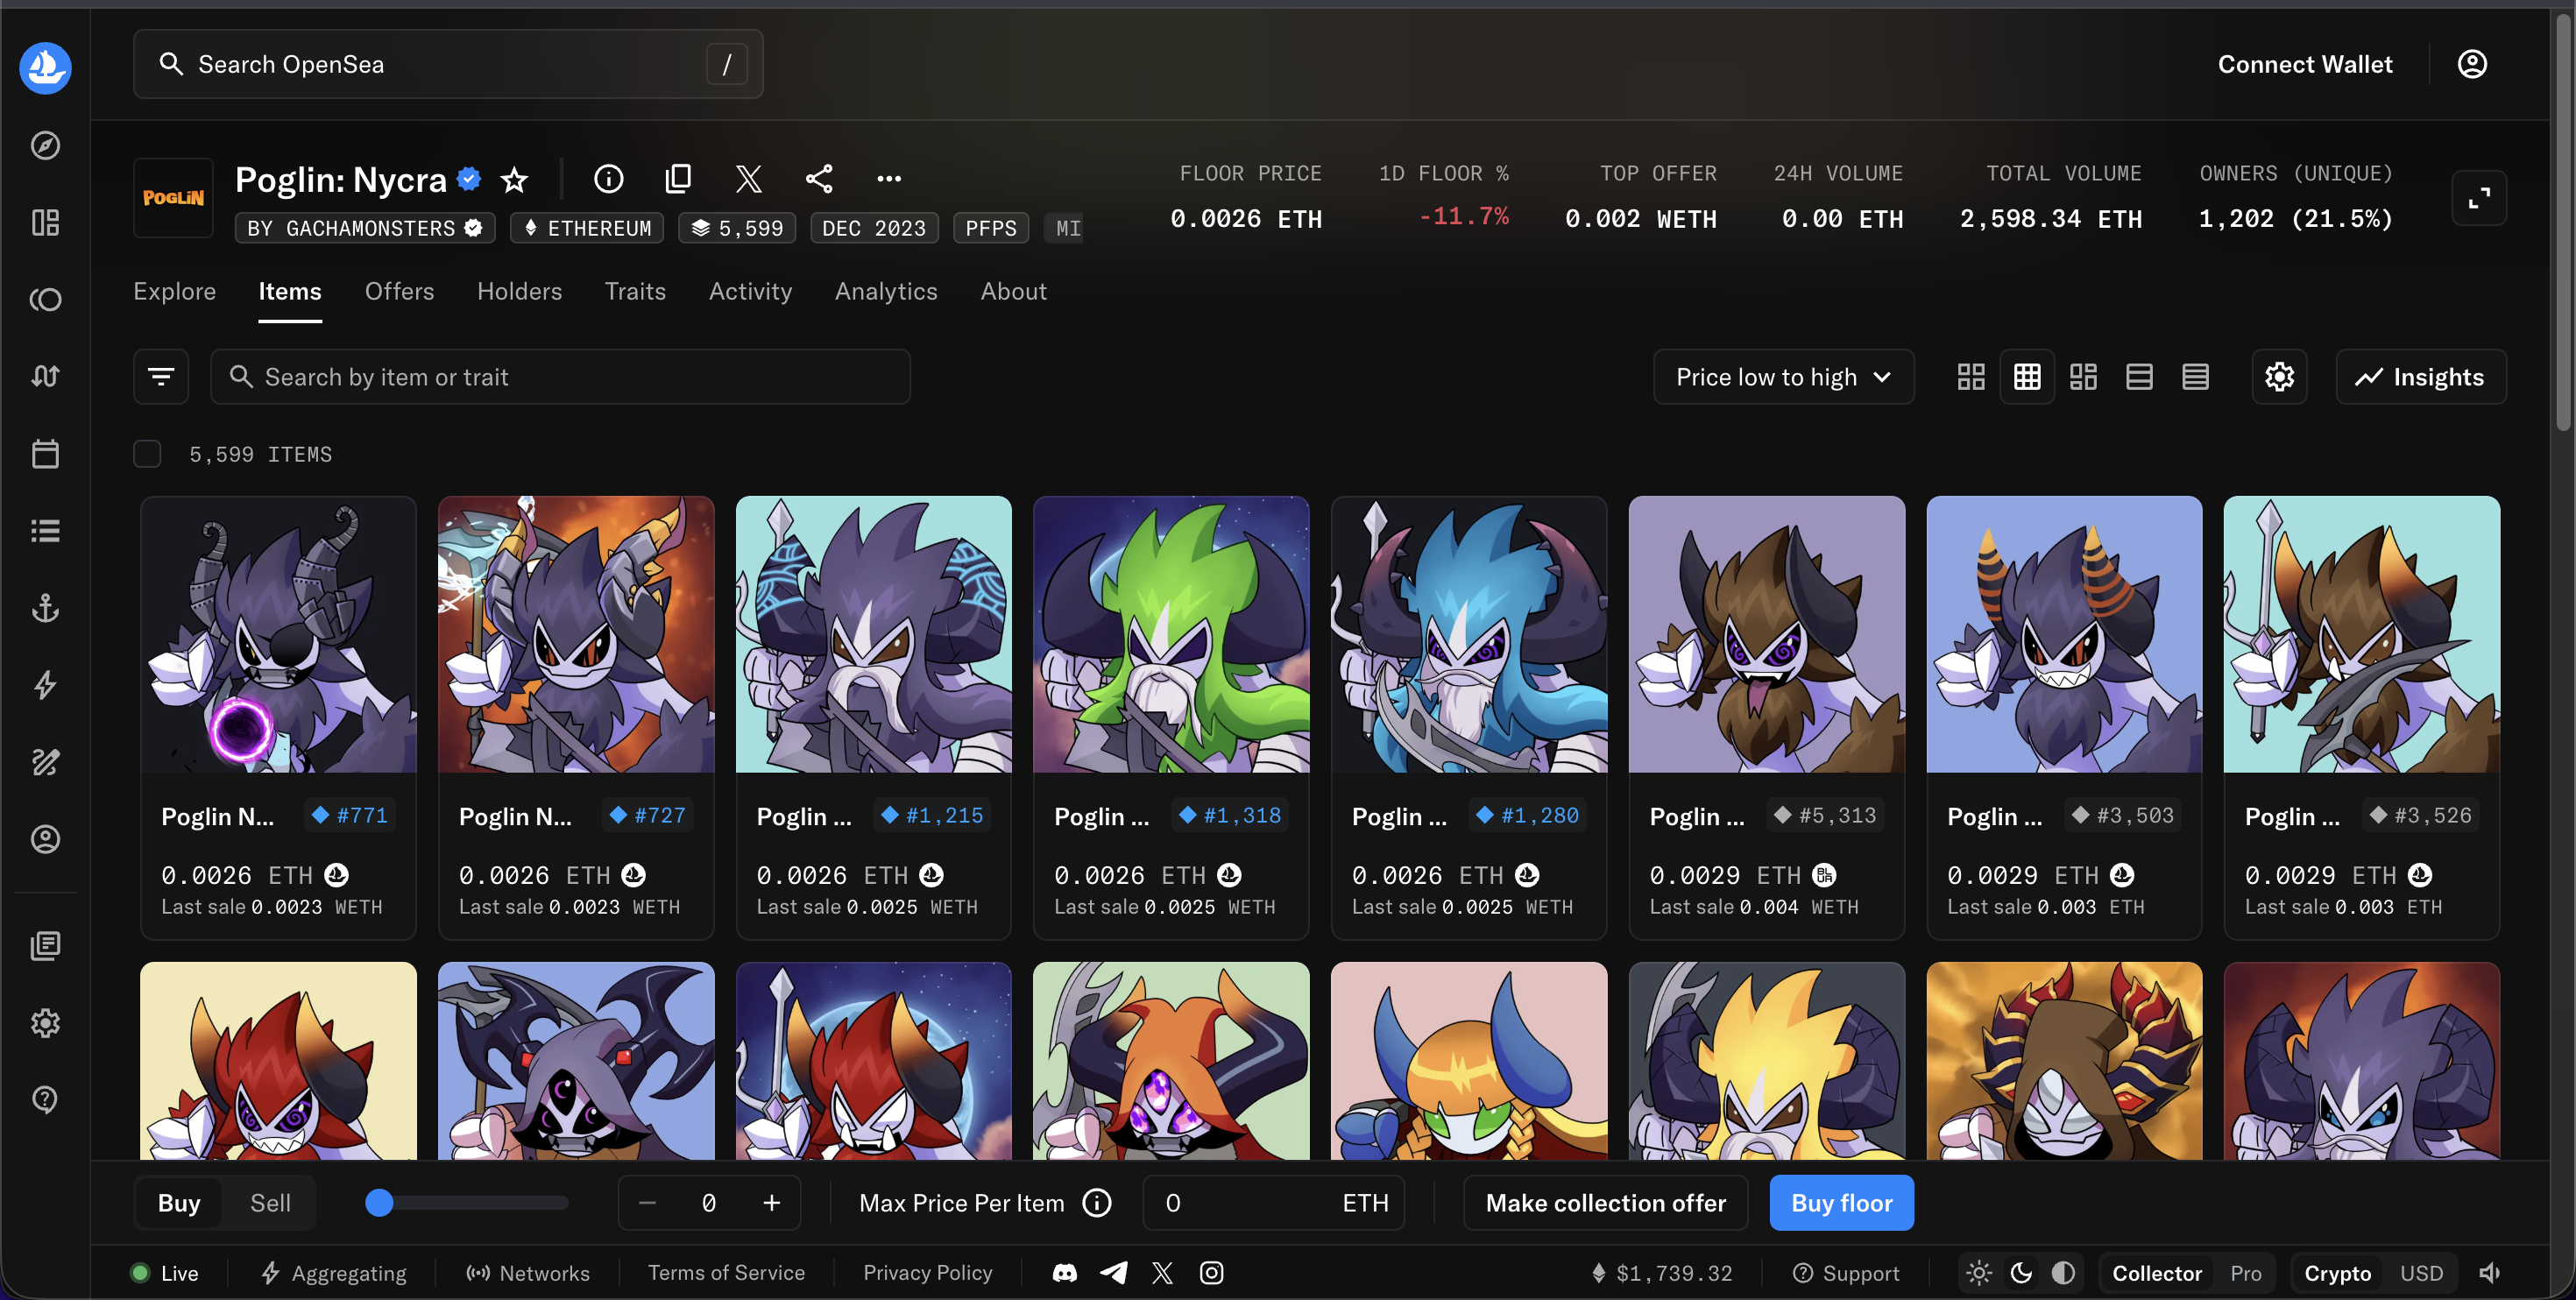2576x1300 pixels.
Task: Open the BY GACHAMONSTERS creator link
Action: point(365,228)
